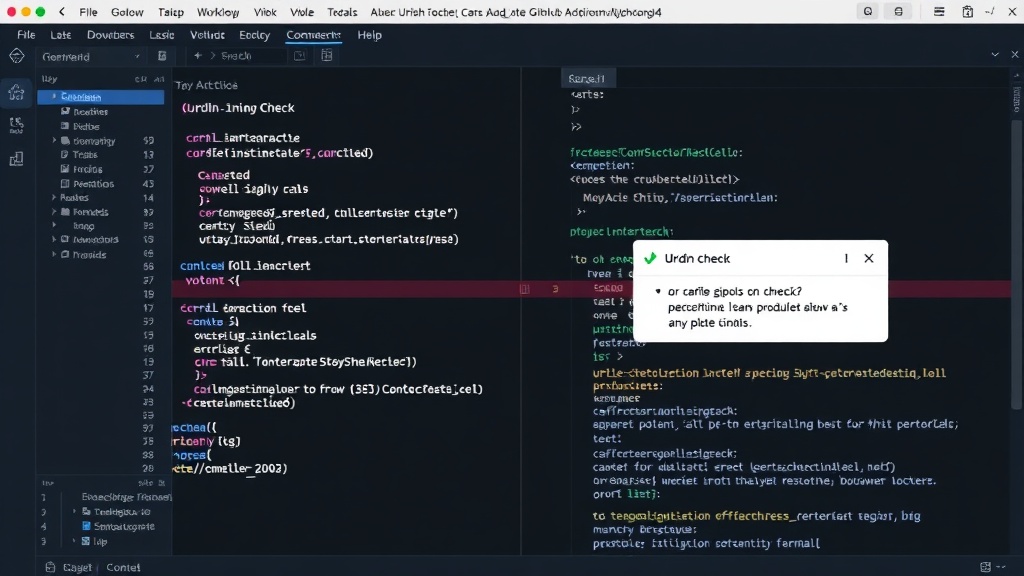Click Caget in the status bar
This screenshot has height=576, width=1024.
(77, 568)
